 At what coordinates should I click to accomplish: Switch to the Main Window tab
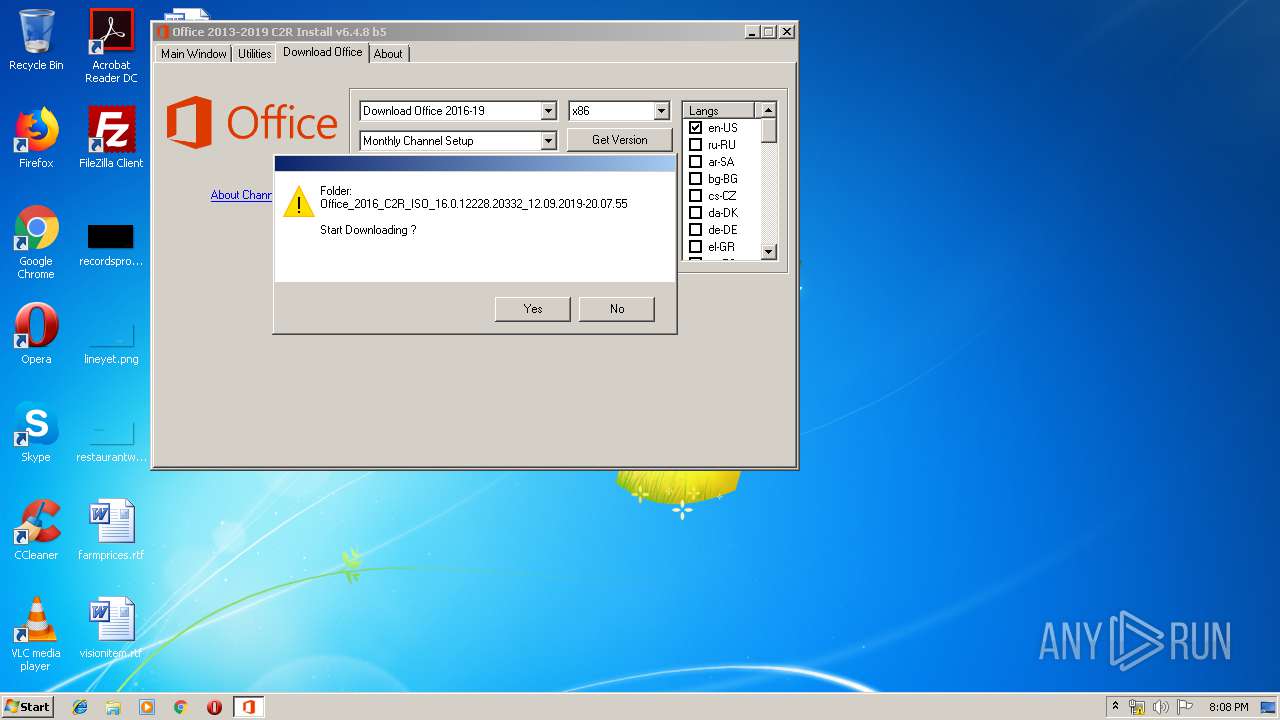[x=194, y=54]
